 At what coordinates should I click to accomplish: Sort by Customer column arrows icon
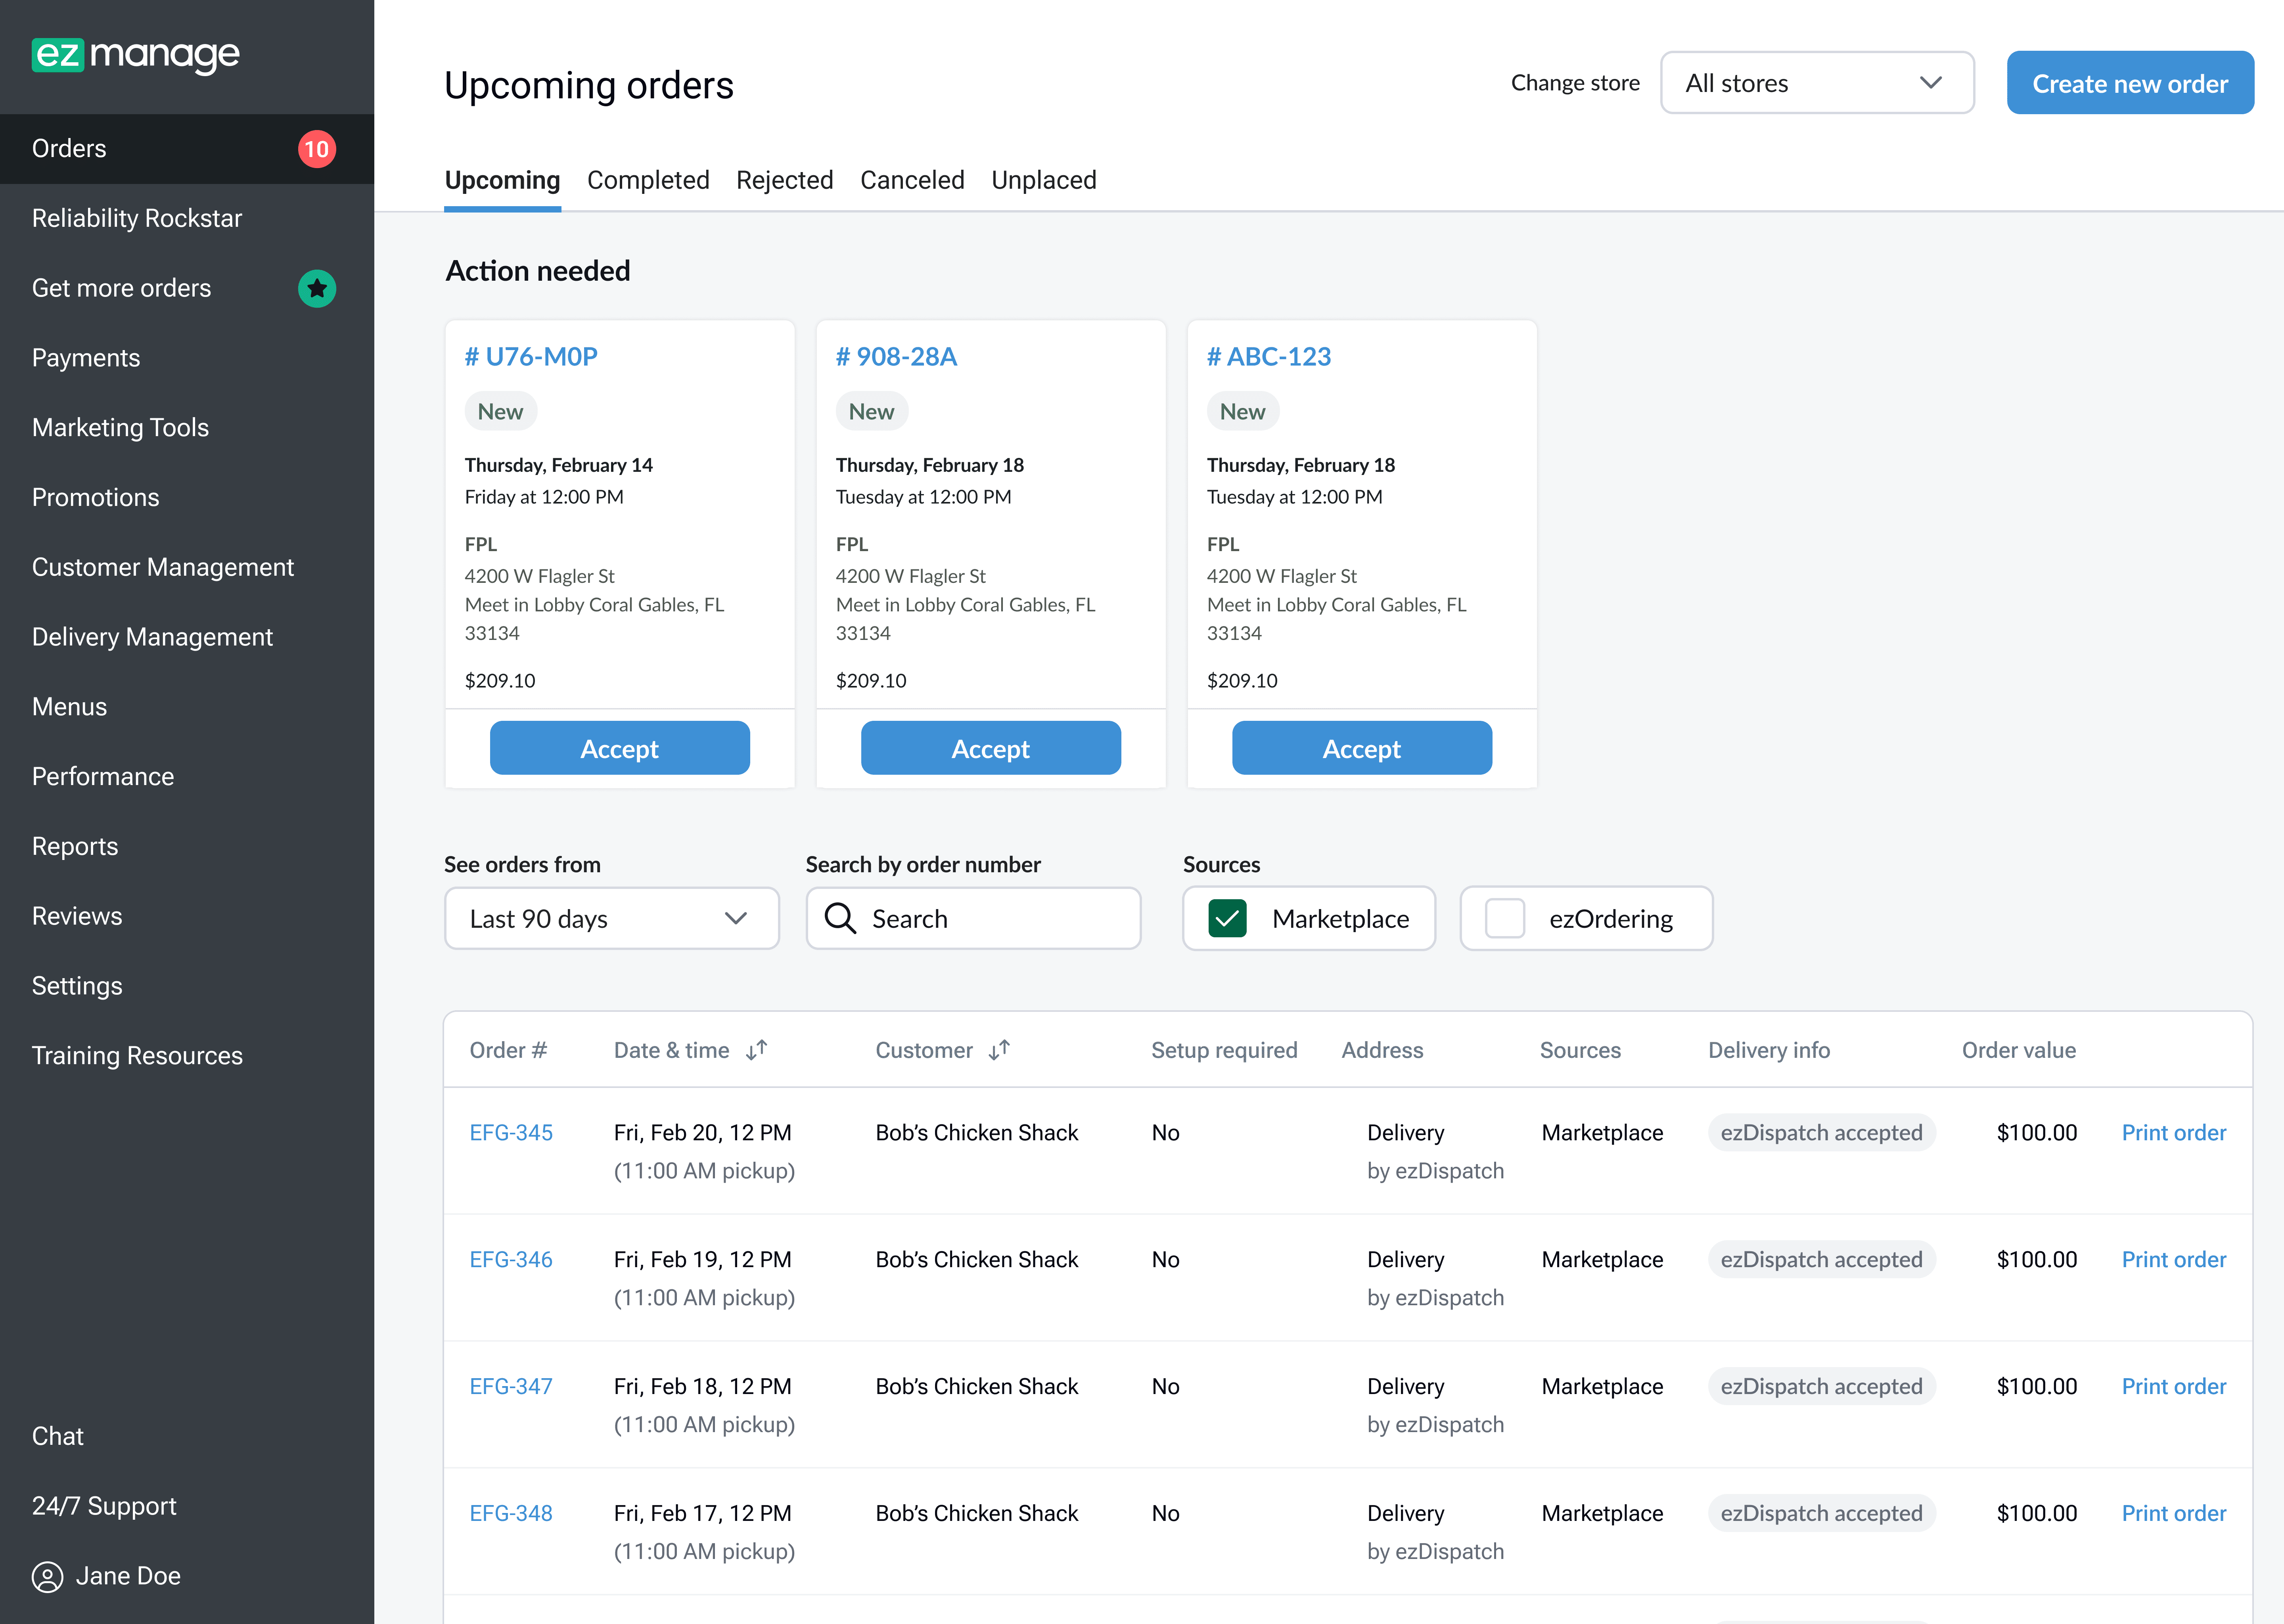[x=999, y=1050]
